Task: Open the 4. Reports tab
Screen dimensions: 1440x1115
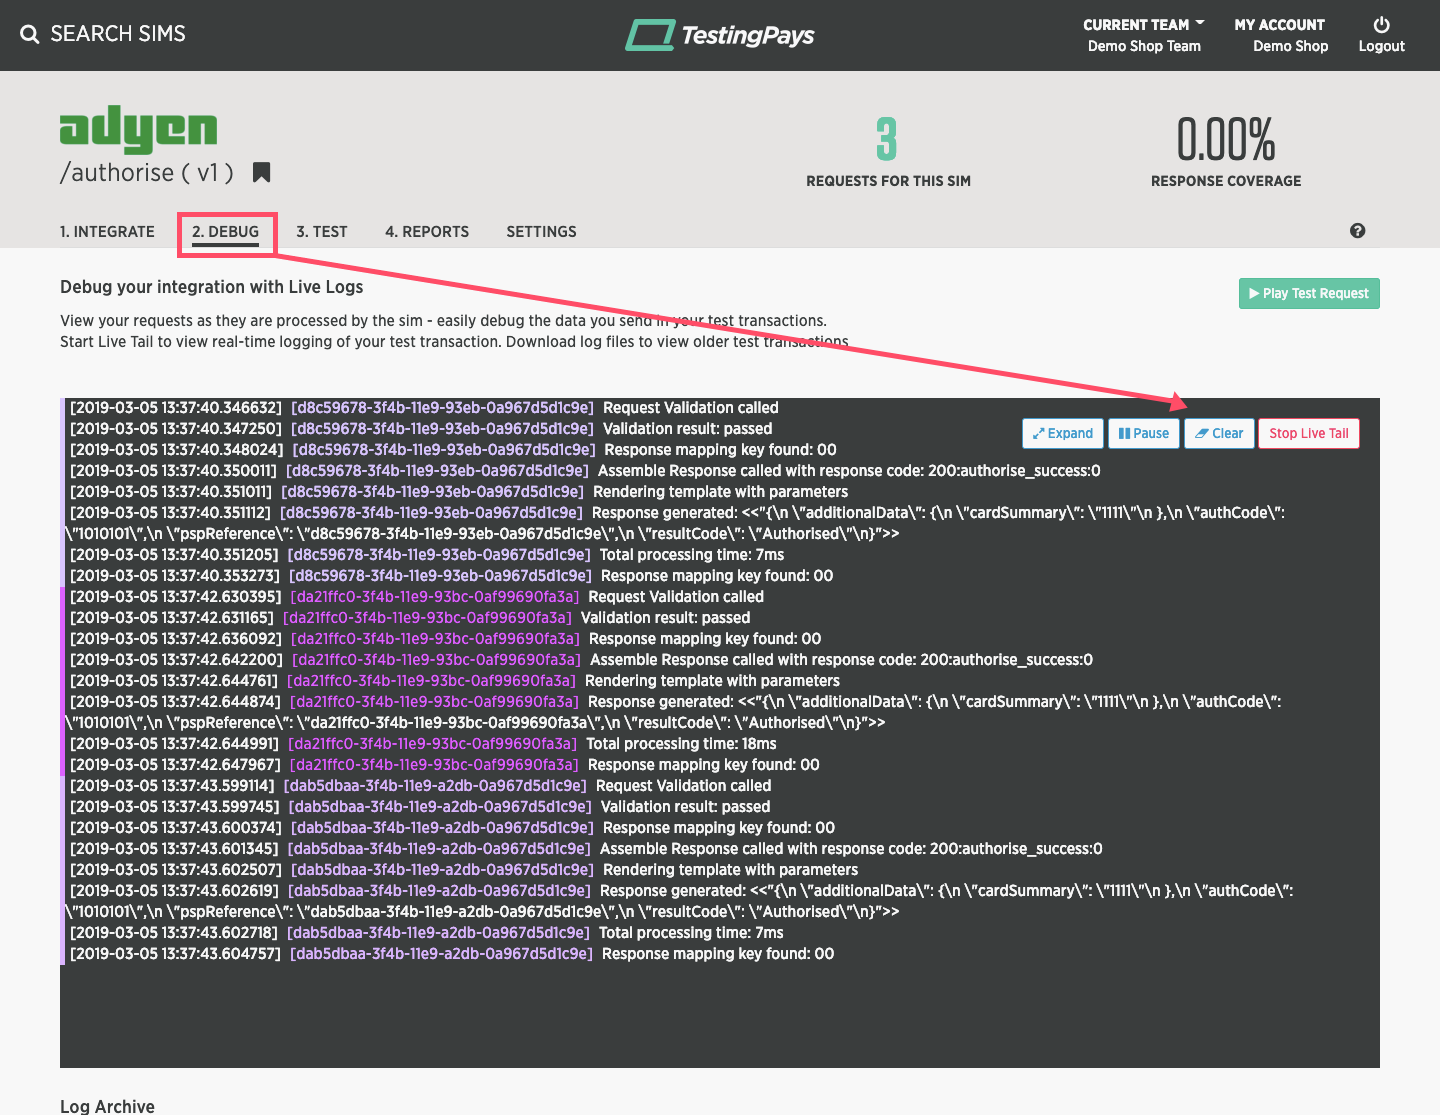Action: click(427, 231)
